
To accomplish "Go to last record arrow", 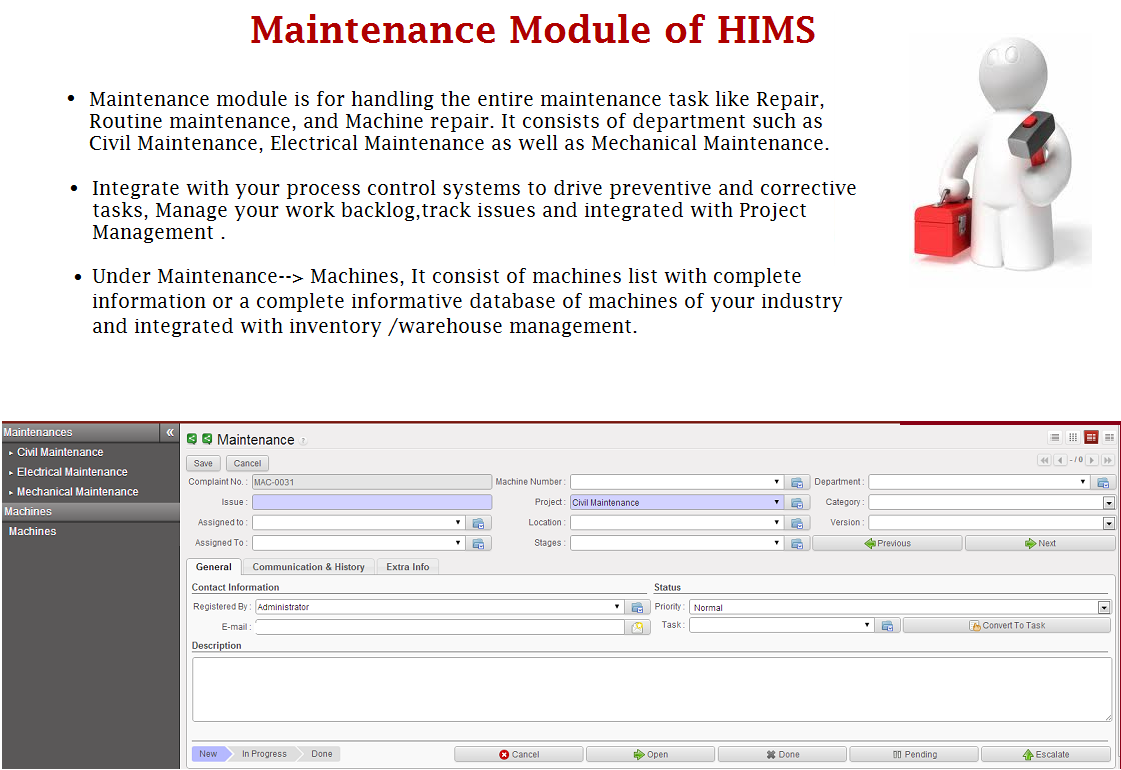I will pyautogui.click(x=1107, y=460).
